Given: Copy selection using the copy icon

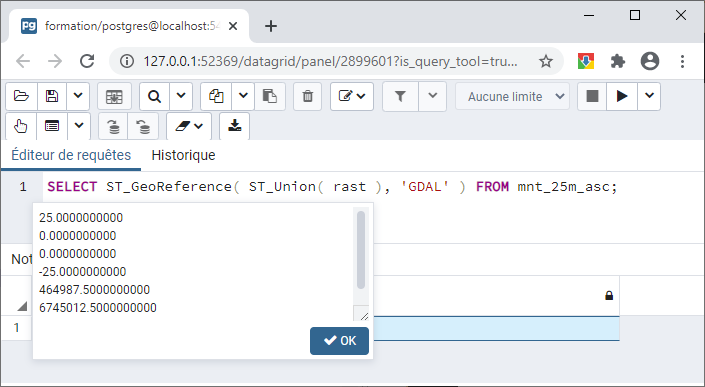Looking at the screenshot, I should click(216, 96).
